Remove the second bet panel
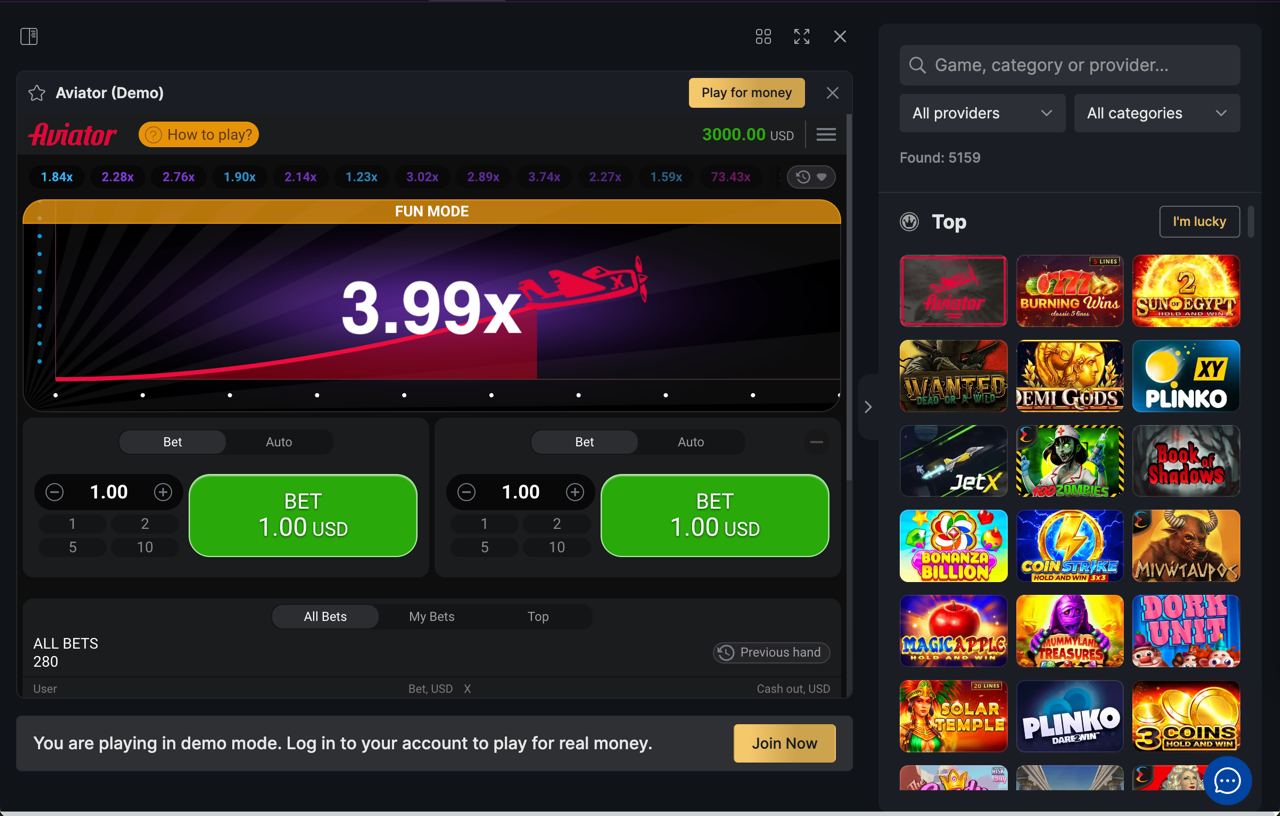 point(817,442)
